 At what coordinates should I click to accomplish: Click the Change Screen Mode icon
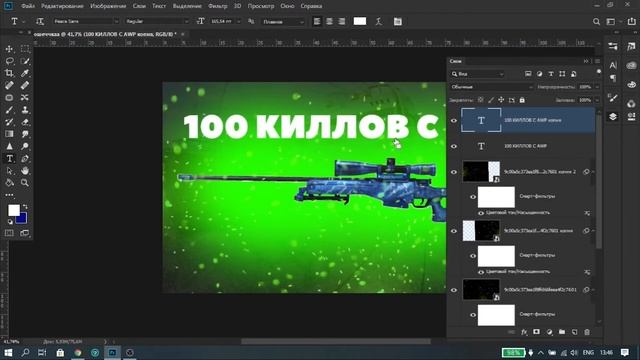click(x=25, y=233)
